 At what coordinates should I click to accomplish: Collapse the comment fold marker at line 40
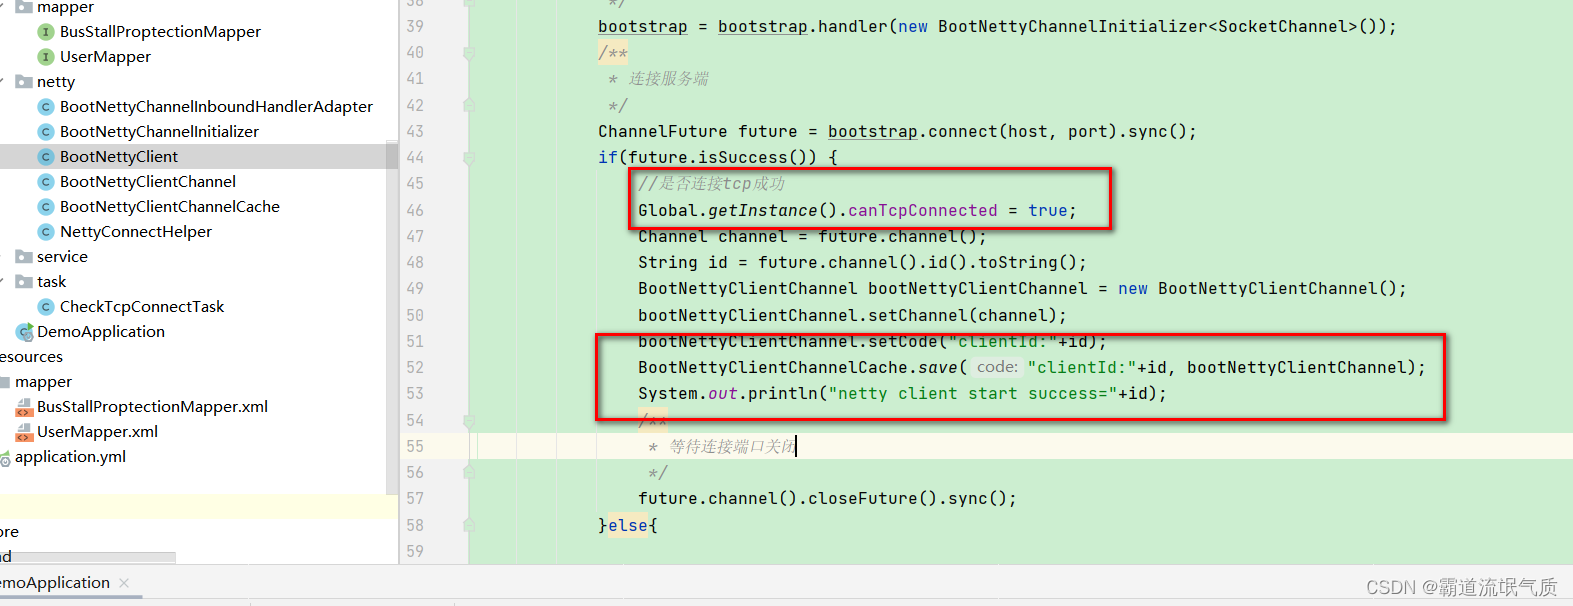coord(468,53)
